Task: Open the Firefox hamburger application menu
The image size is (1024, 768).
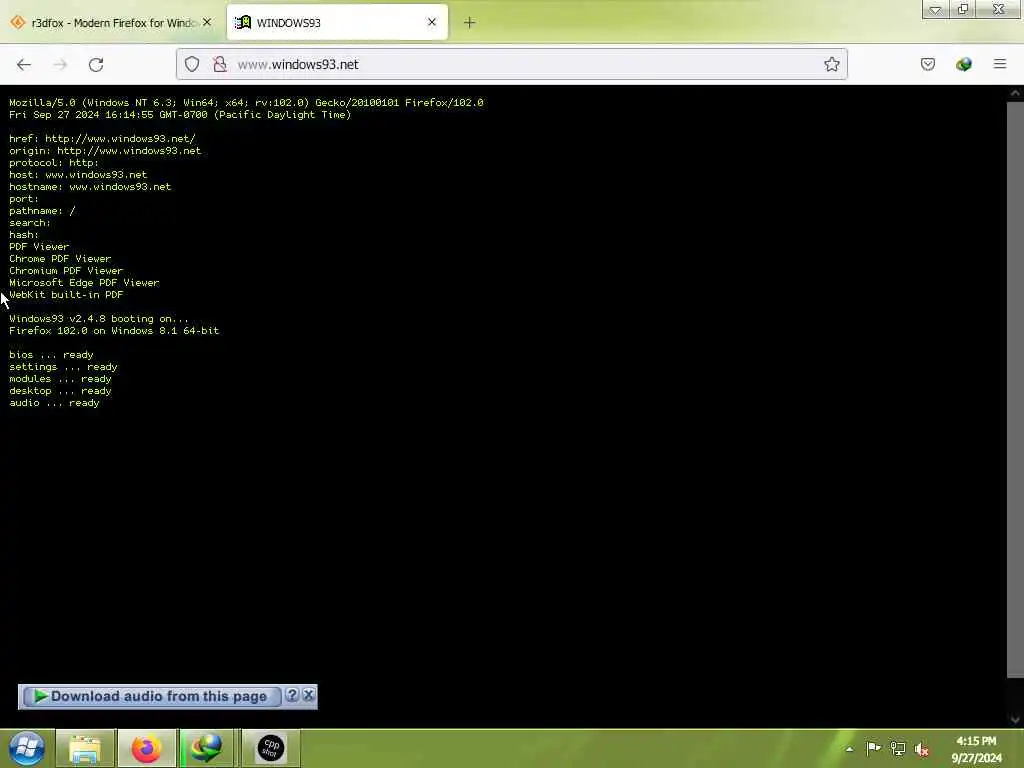Action: 1000,64
